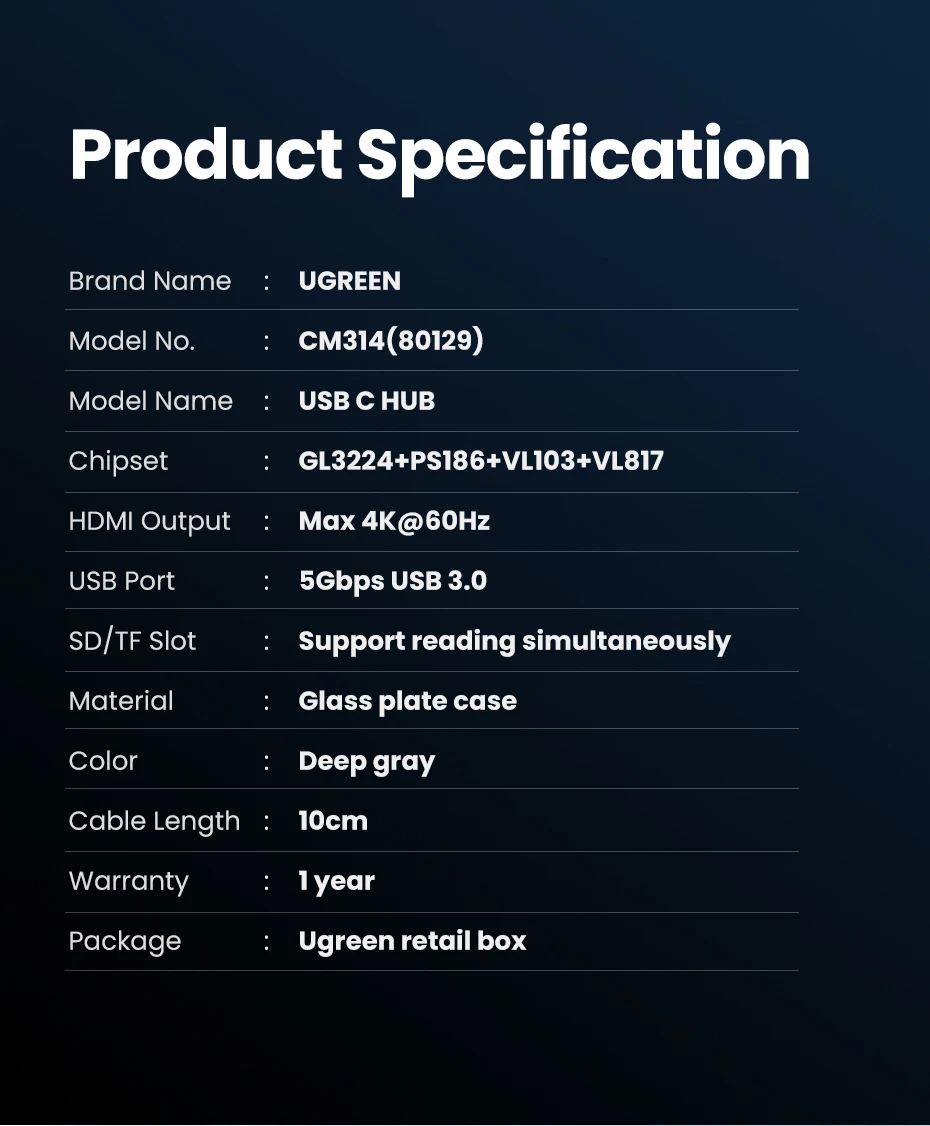Click the Cable Length label
Screen dimensions: 930x1126
click(154, 821)
